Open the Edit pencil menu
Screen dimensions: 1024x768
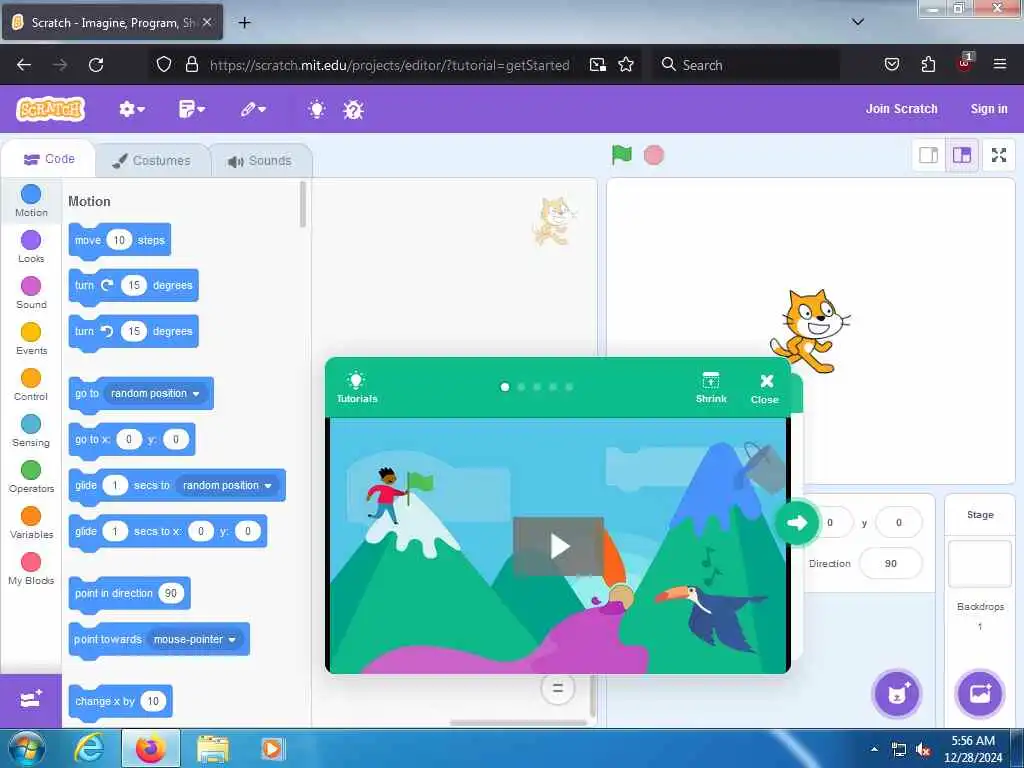coord(253,109)
